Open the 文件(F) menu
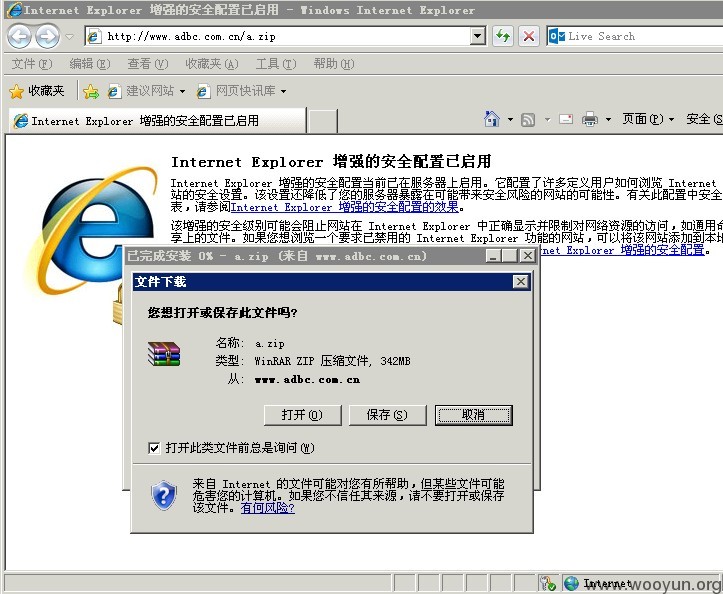 tap(32, 64)
